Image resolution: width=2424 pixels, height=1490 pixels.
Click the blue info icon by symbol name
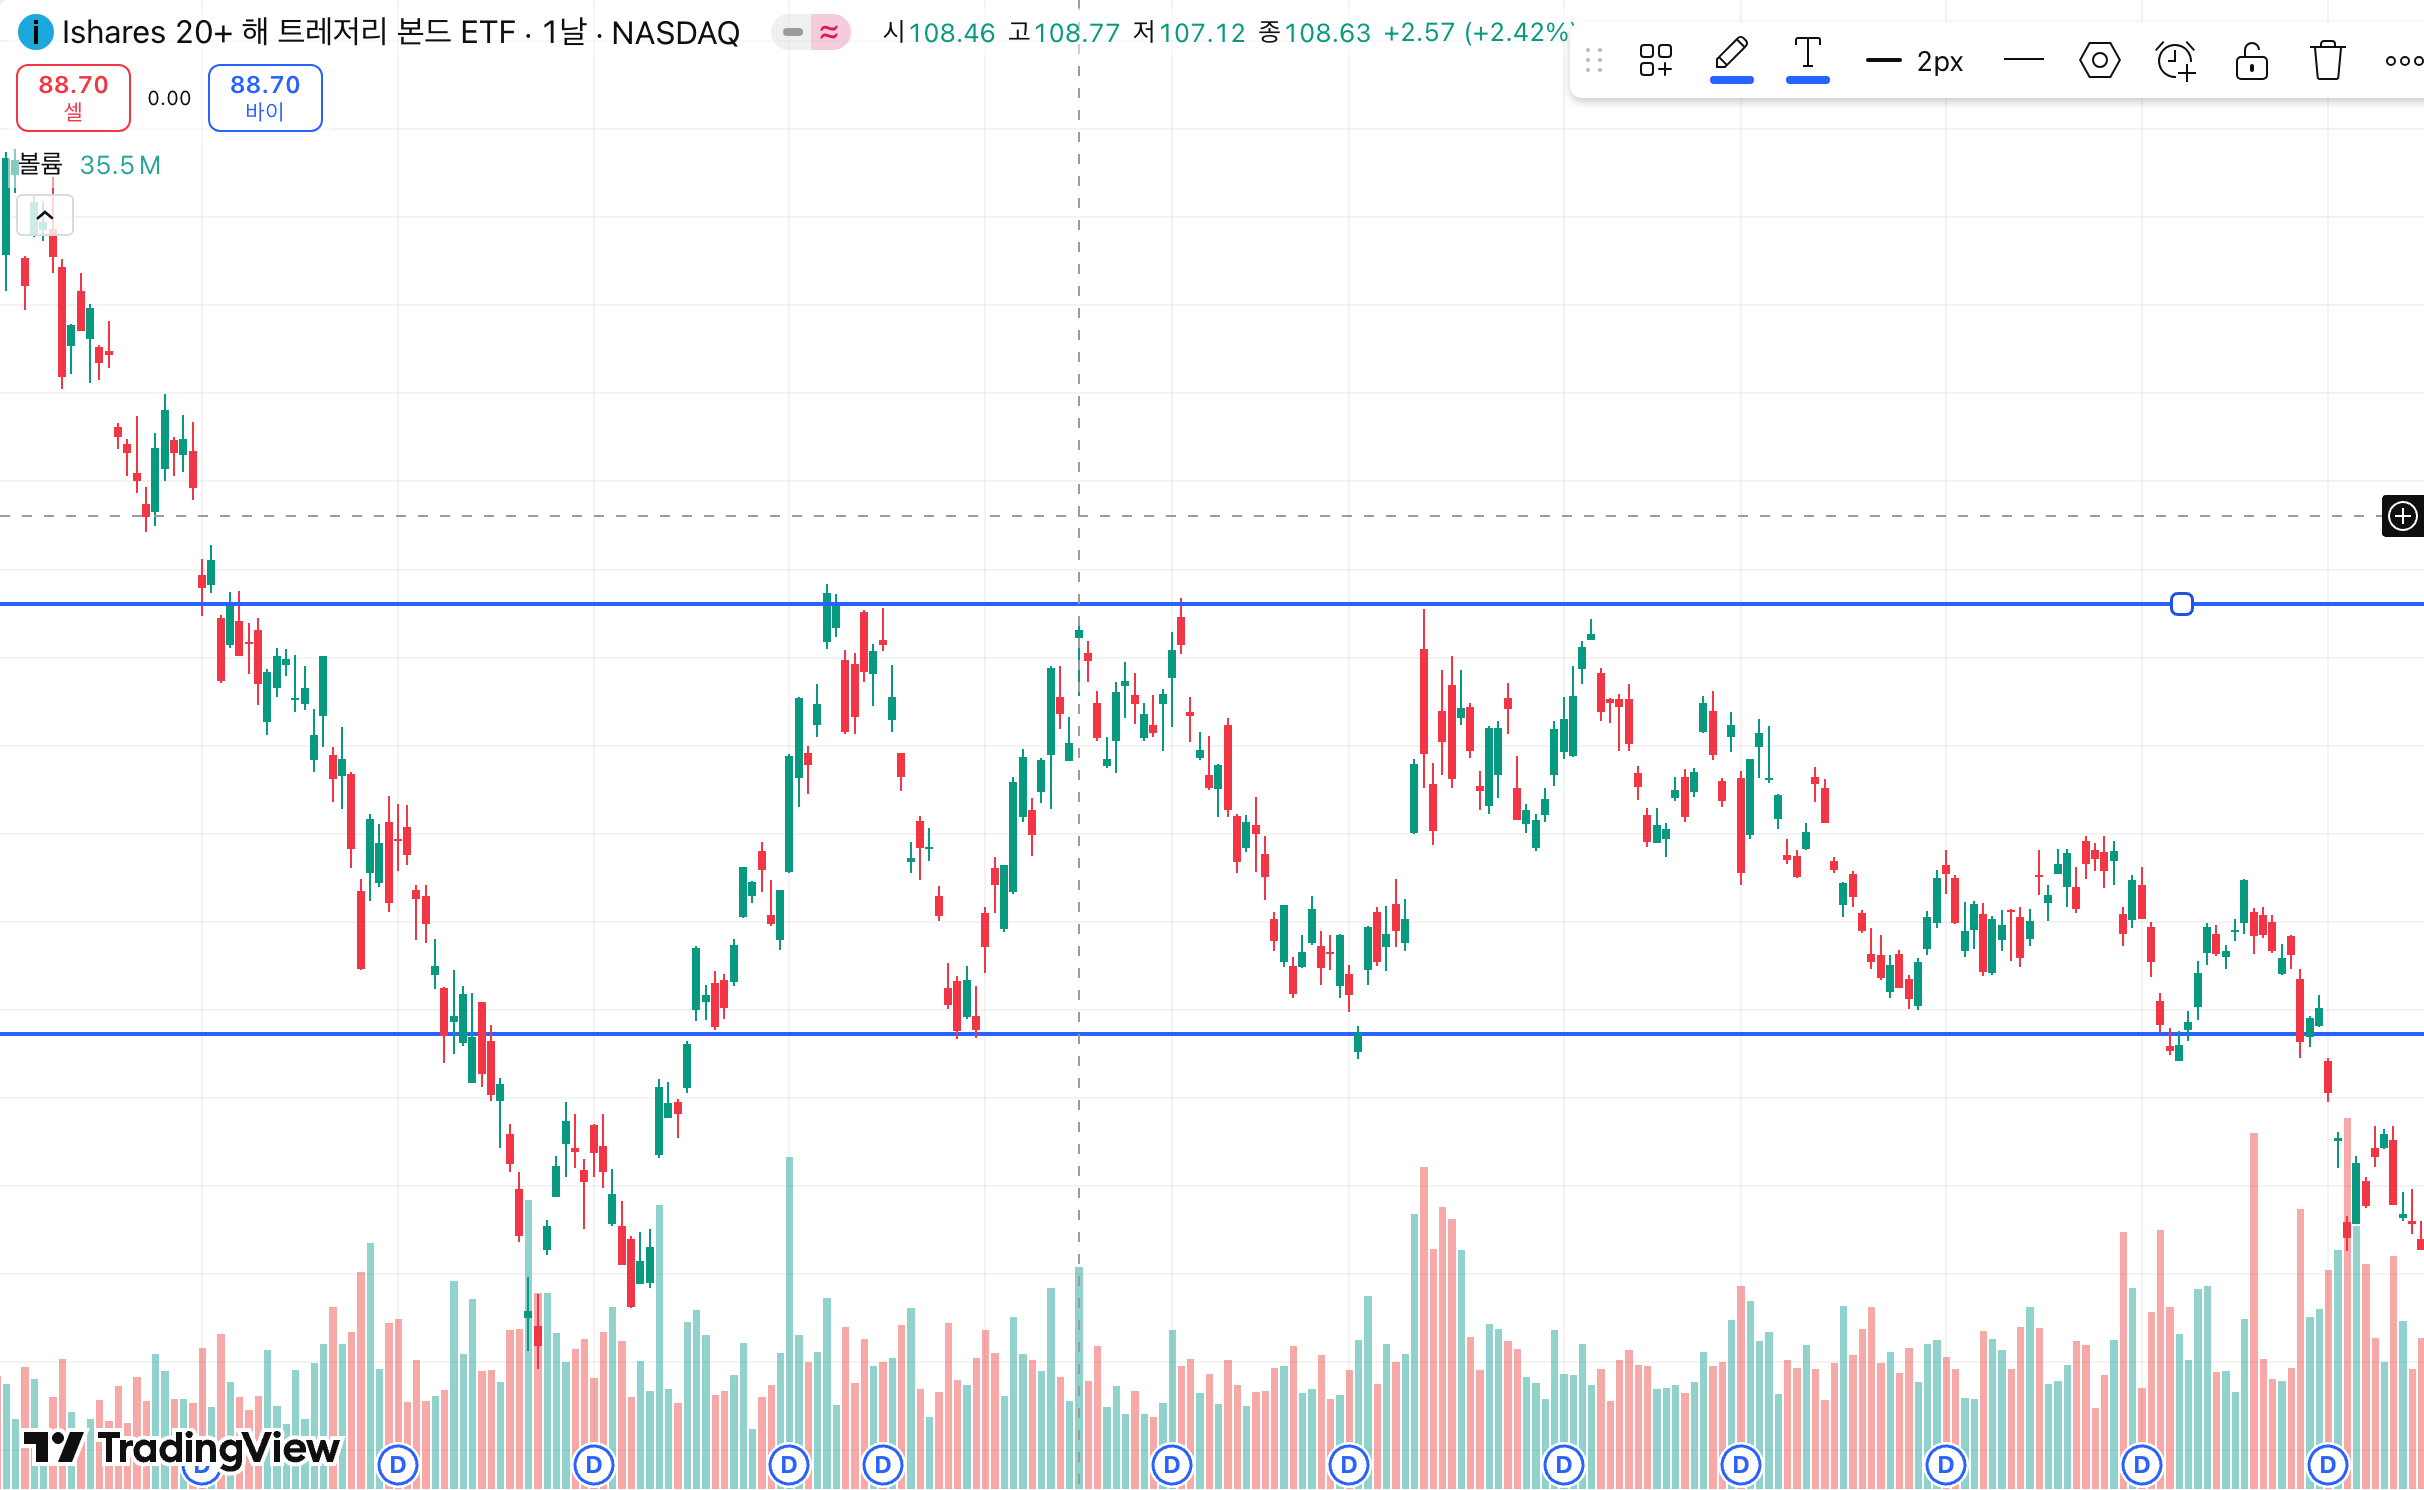coord(35,32)
